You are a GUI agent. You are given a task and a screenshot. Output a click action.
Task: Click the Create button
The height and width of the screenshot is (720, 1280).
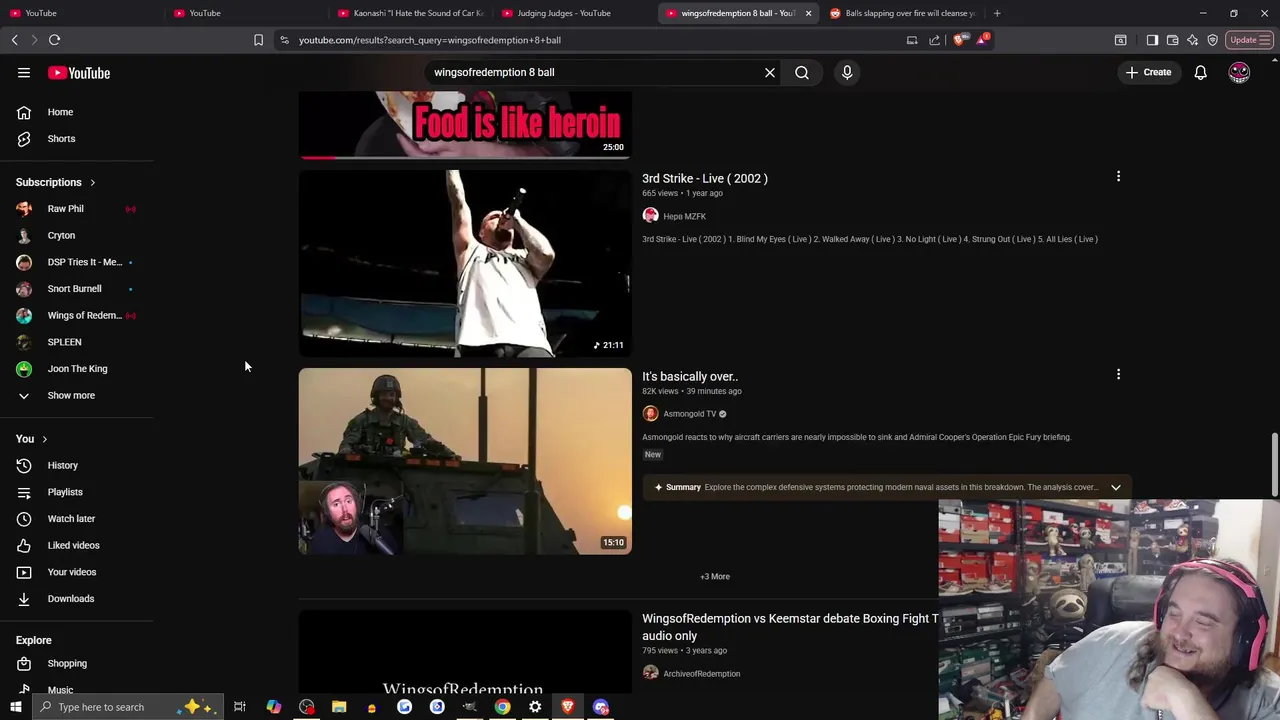(1148, 72)
